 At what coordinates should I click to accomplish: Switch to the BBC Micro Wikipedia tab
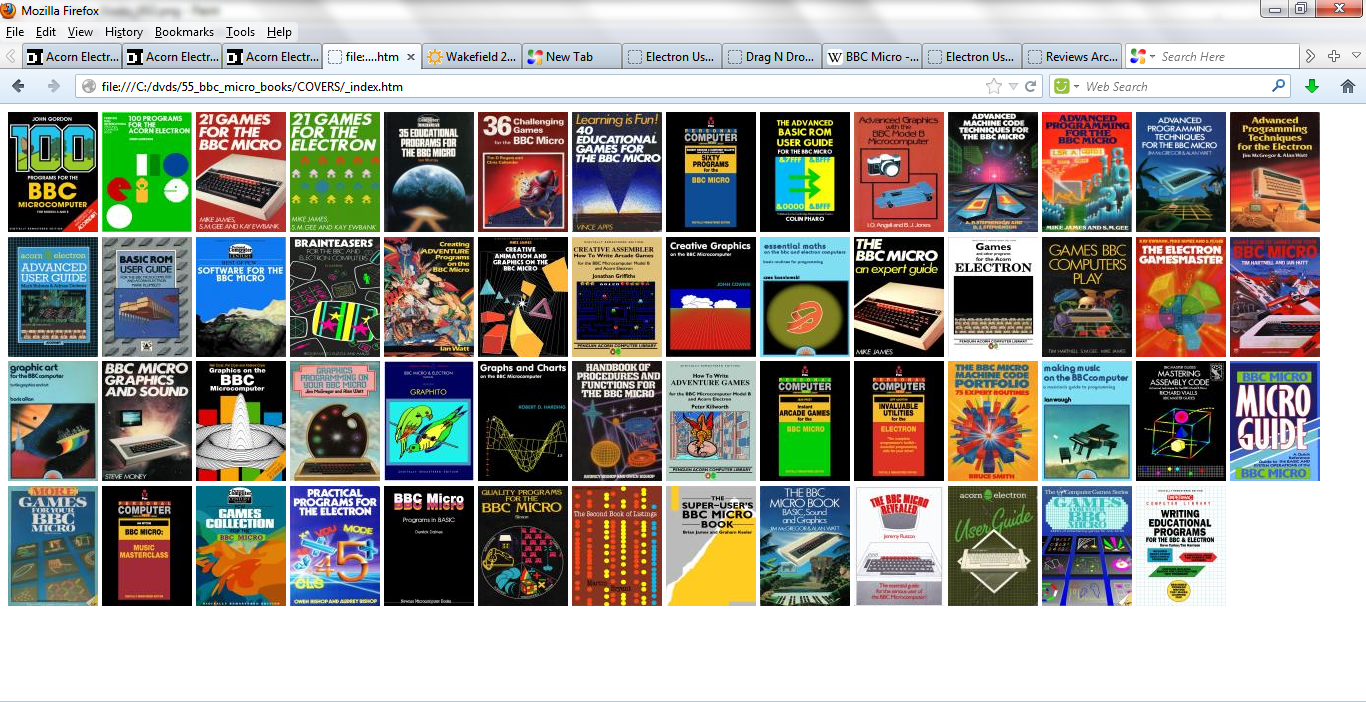coord(872,57)
